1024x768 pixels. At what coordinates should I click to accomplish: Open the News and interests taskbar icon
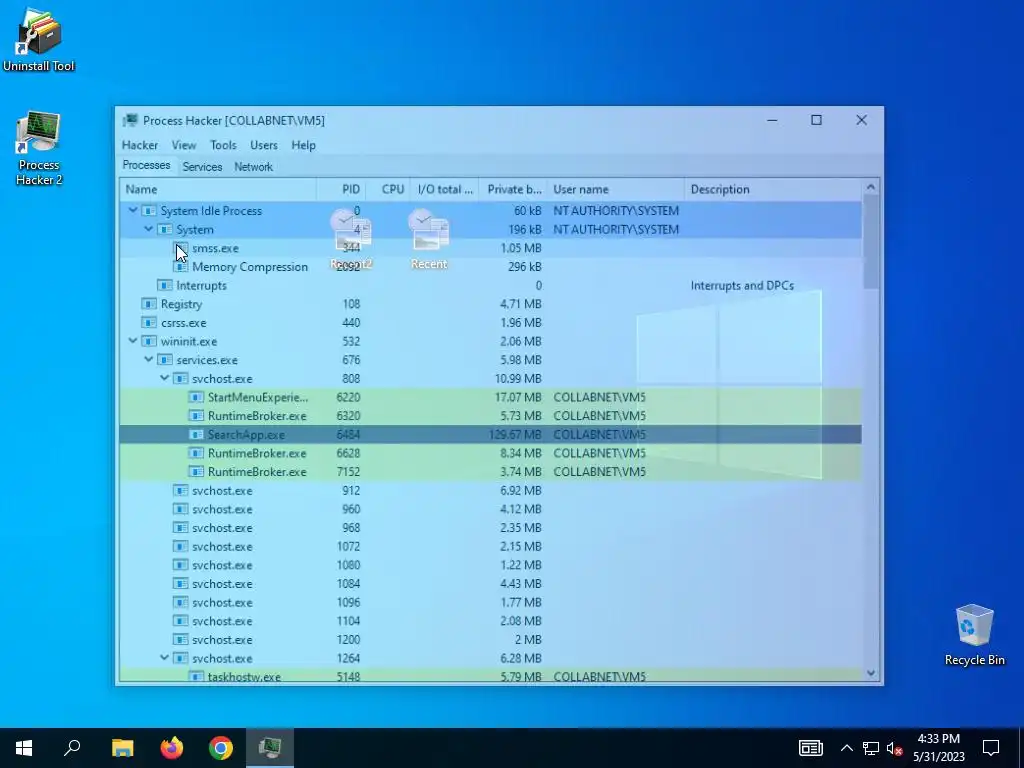(x=810, y=748)
